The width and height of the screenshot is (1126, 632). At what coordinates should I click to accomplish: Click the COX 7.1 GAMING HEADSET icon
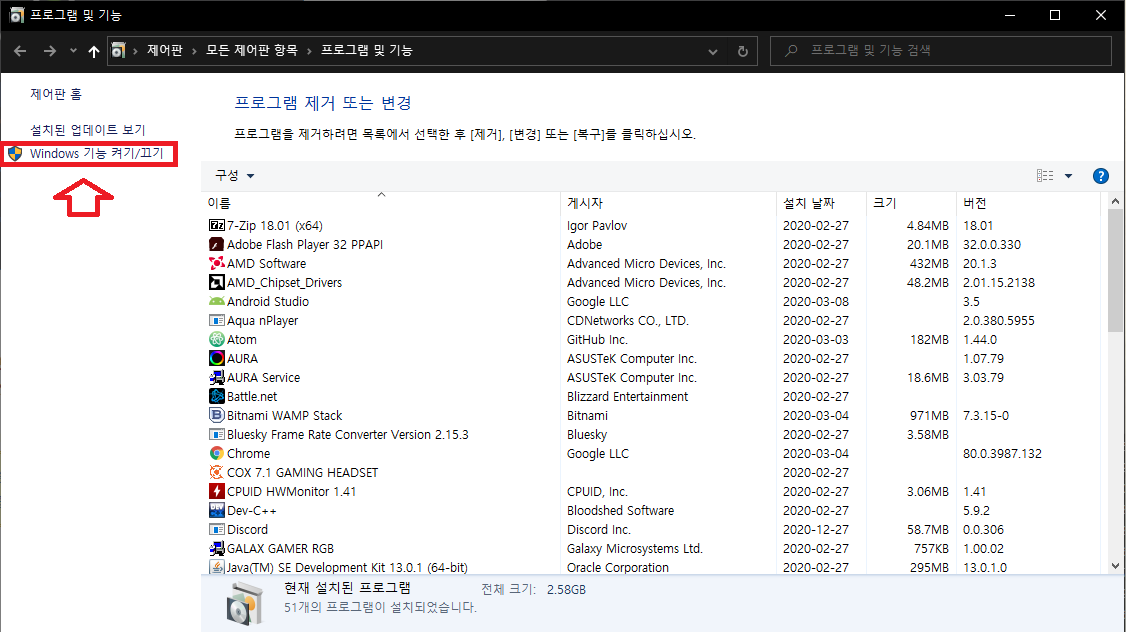(216, 473)
